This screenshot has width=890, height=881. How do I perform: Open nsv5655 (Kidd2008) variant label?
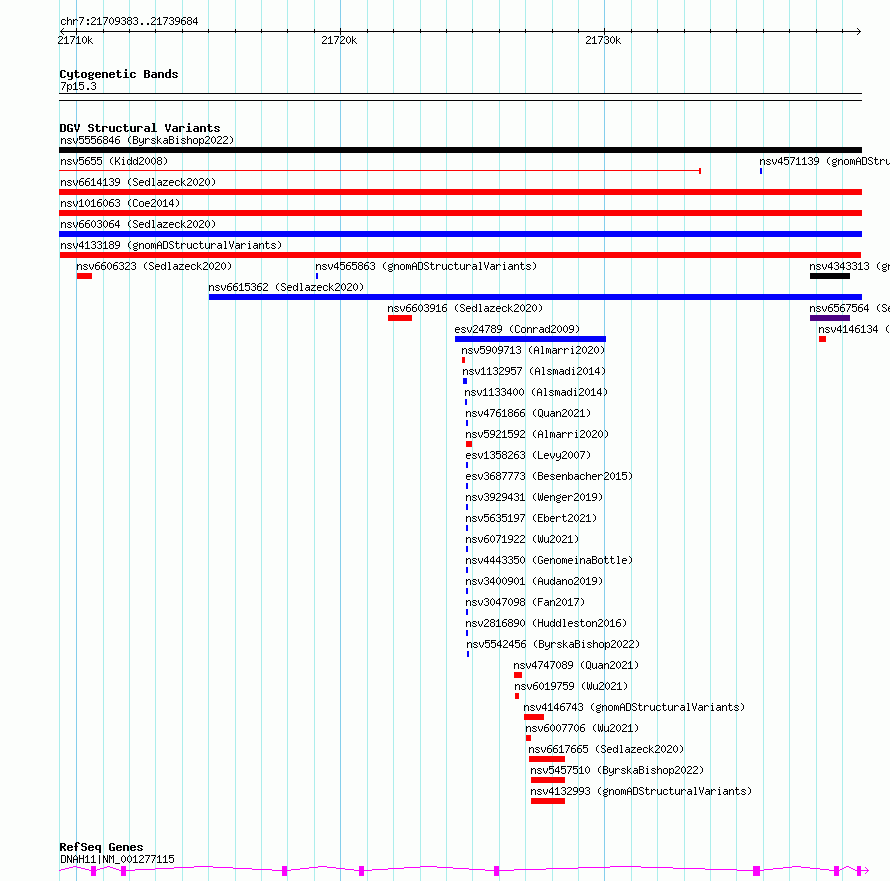pyautogui.click(x=114, y=161)
